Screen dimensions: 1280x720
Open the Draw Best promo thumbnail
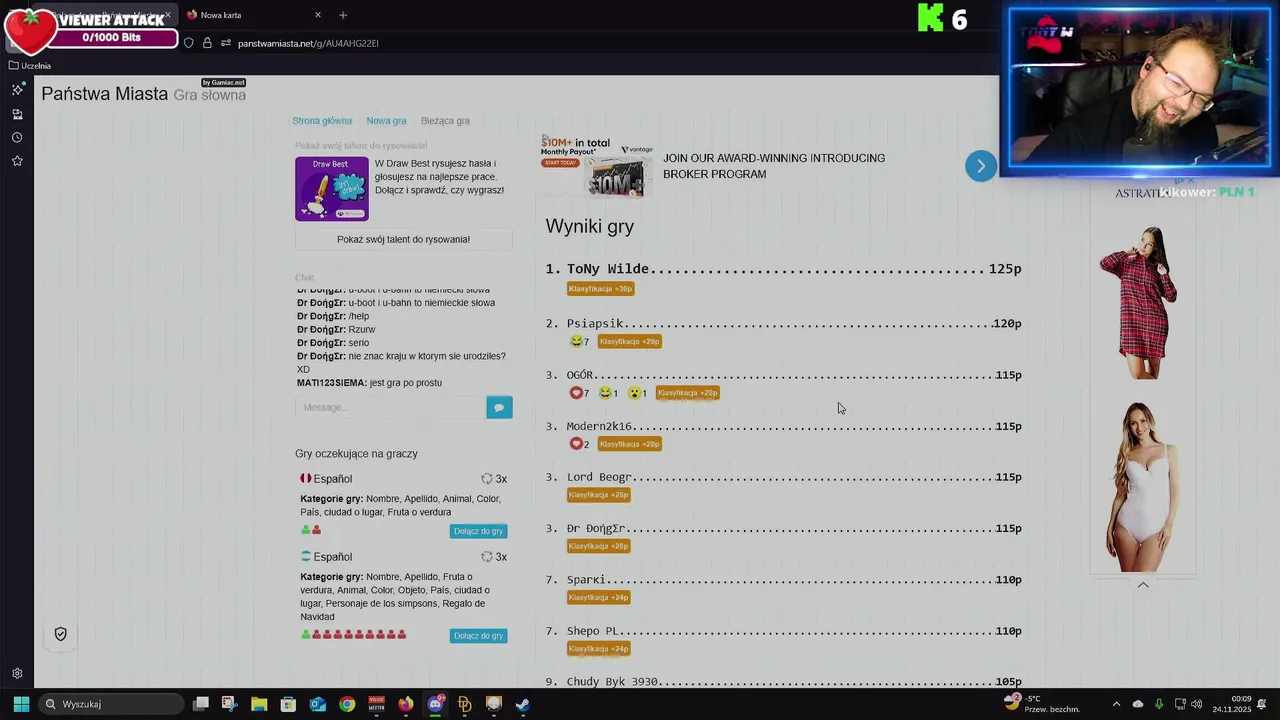click(x=331, y=188)
